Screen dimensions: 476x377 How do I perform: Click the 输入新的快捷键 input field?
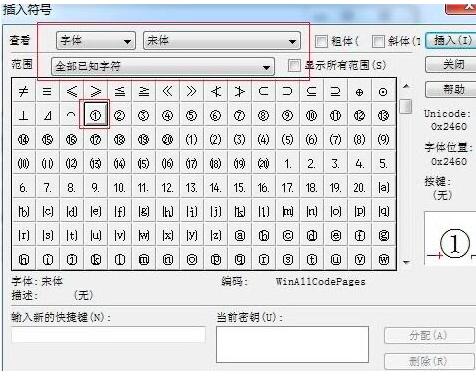pos(108,334)
